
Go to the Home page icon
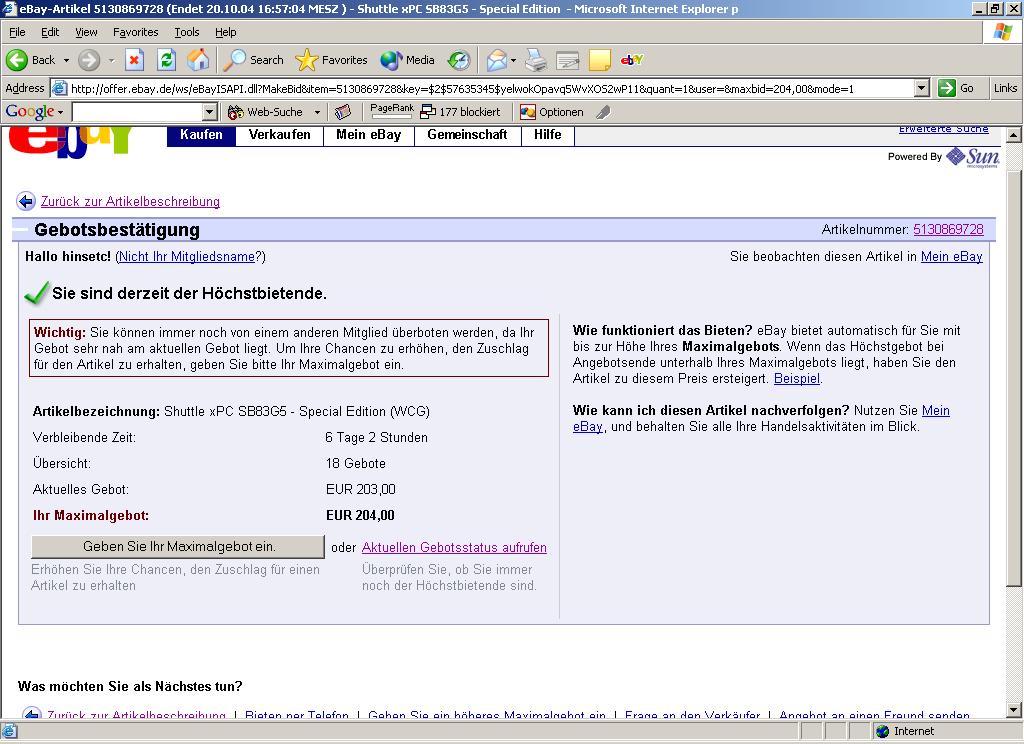pos(198,60)
